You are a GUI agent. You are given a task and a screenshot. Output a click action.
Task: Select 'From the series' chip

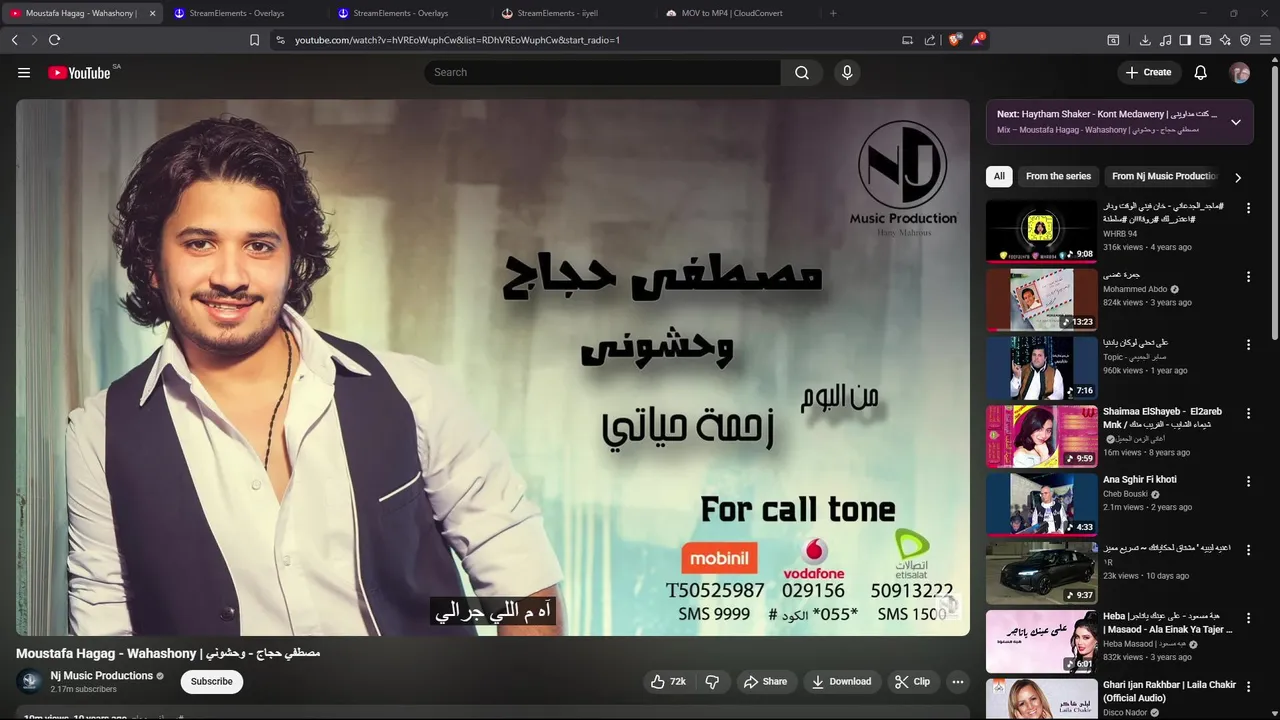(1058, 176)
